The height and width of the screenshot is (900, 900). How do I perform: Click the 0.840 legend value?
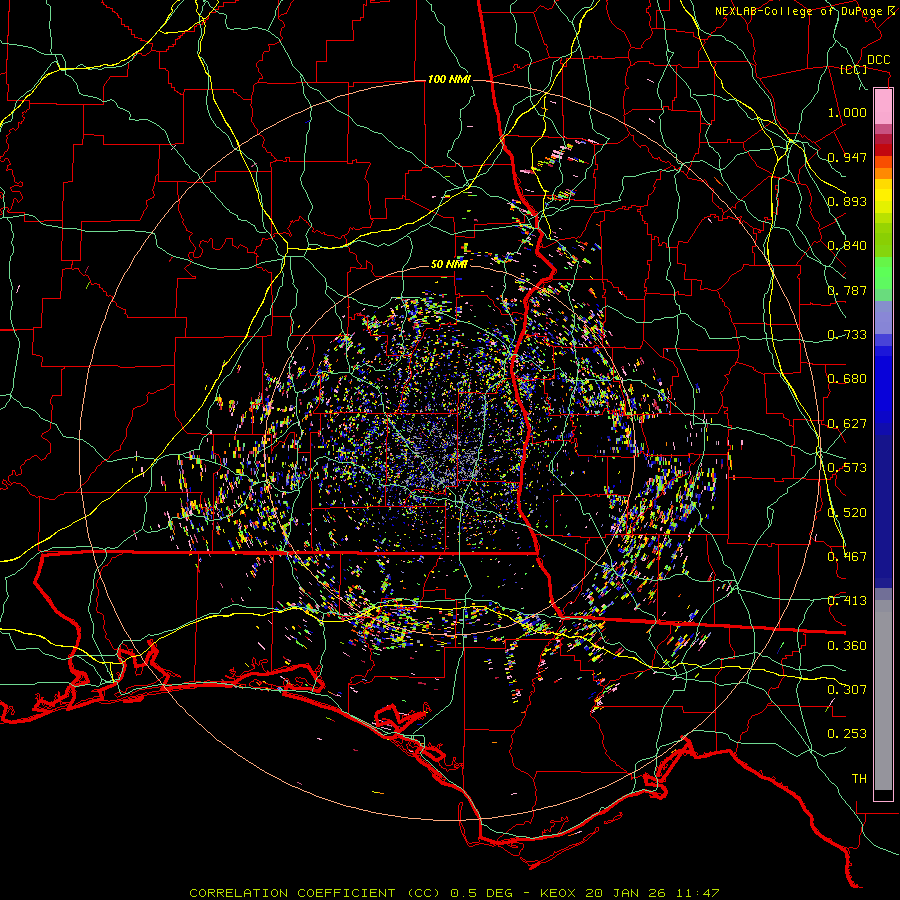[847, 246]
